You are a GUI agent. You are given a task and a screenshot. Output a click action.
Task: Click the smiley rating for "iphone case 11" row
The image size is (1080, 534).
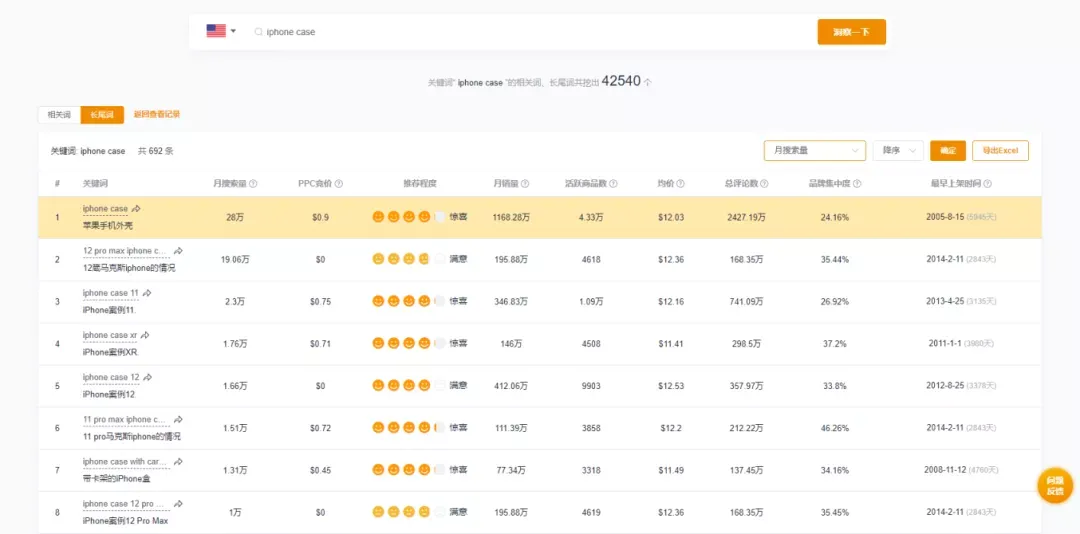point(408,301)
